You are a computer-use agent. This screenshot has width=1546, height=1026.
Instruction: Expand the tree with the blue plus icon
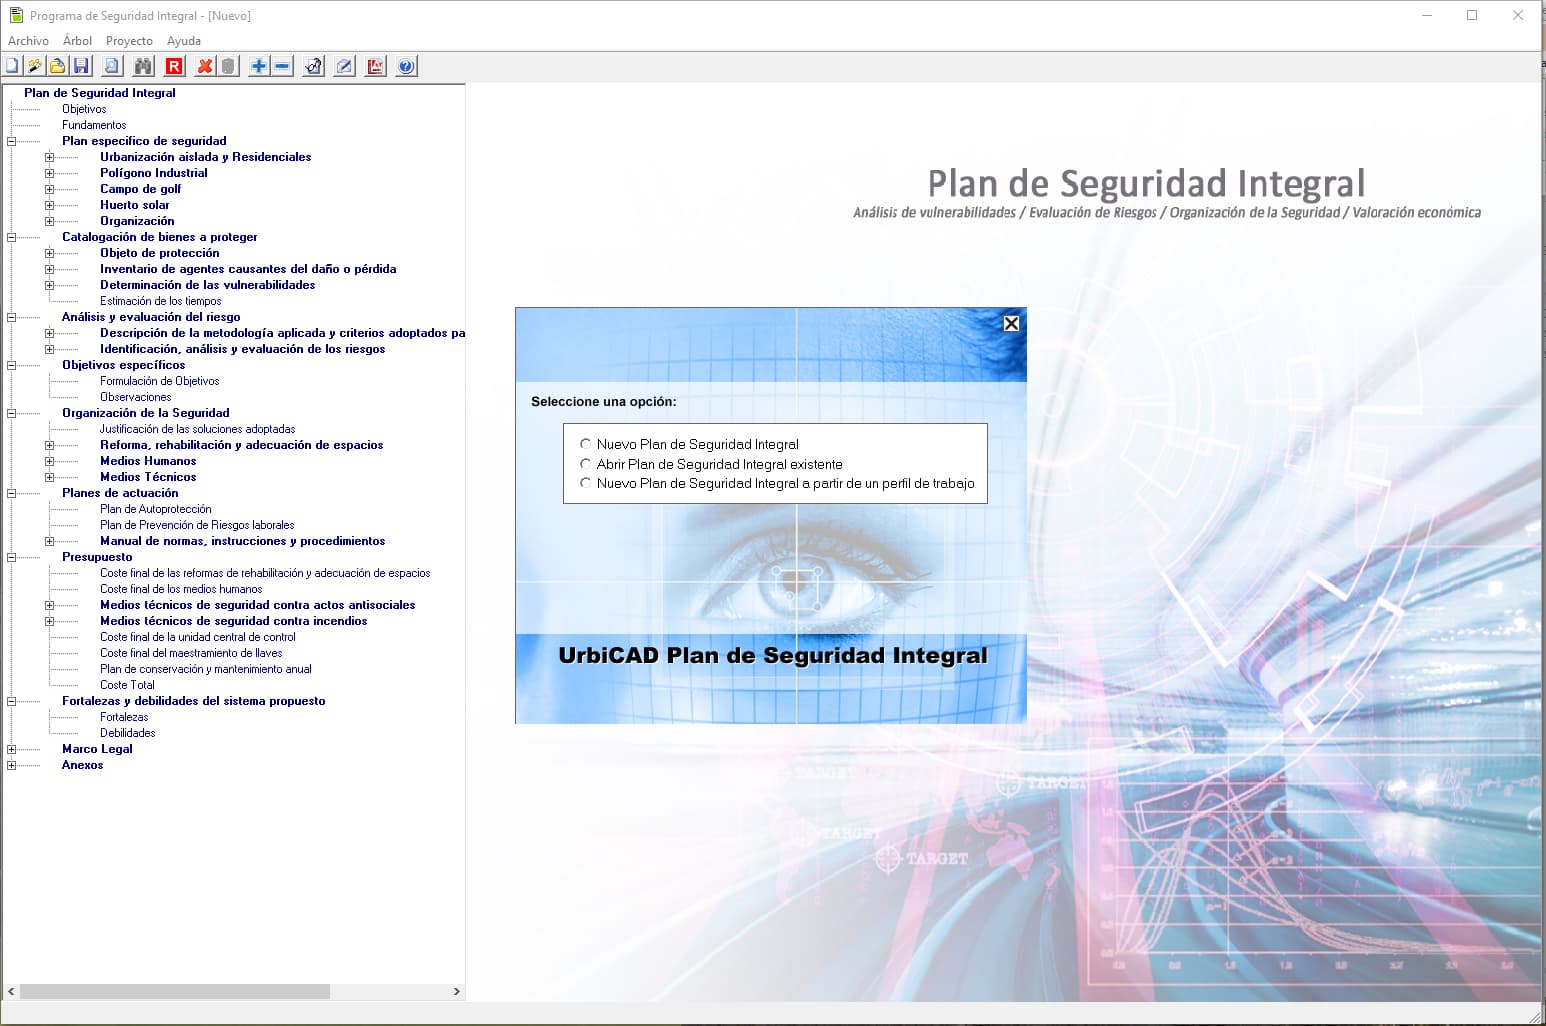(x=259, y=66)
